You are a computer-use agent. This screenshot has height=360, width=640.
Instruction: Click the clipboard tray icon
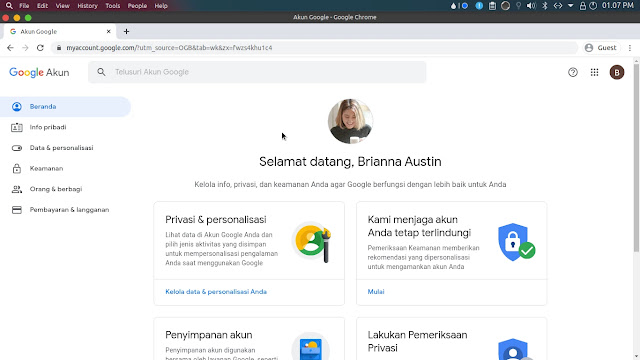(492, 6)
